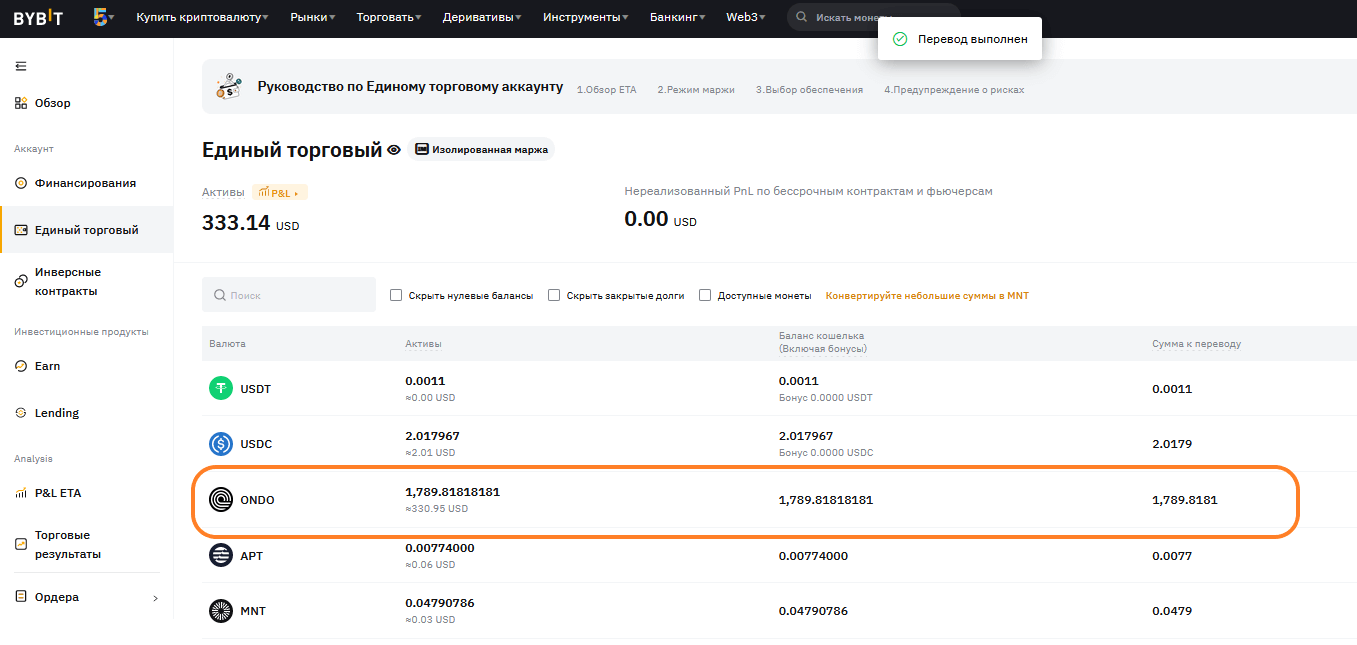The height and width of the screenshot is (645, 1357).
Task: Enable Доступные монеты checkbox
Action: (705, 295)
